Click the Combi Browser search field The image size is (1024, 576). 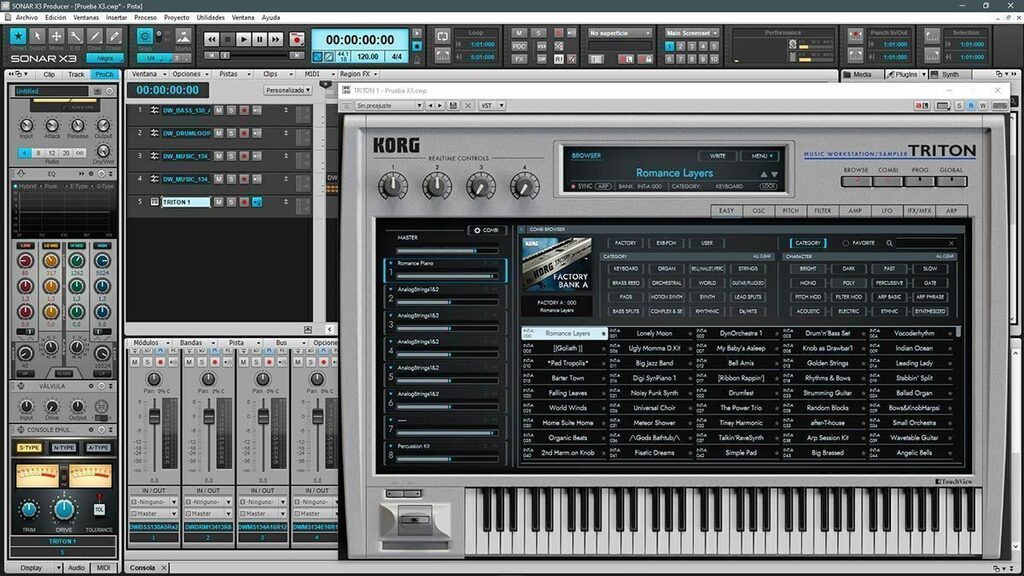point(925,244)
